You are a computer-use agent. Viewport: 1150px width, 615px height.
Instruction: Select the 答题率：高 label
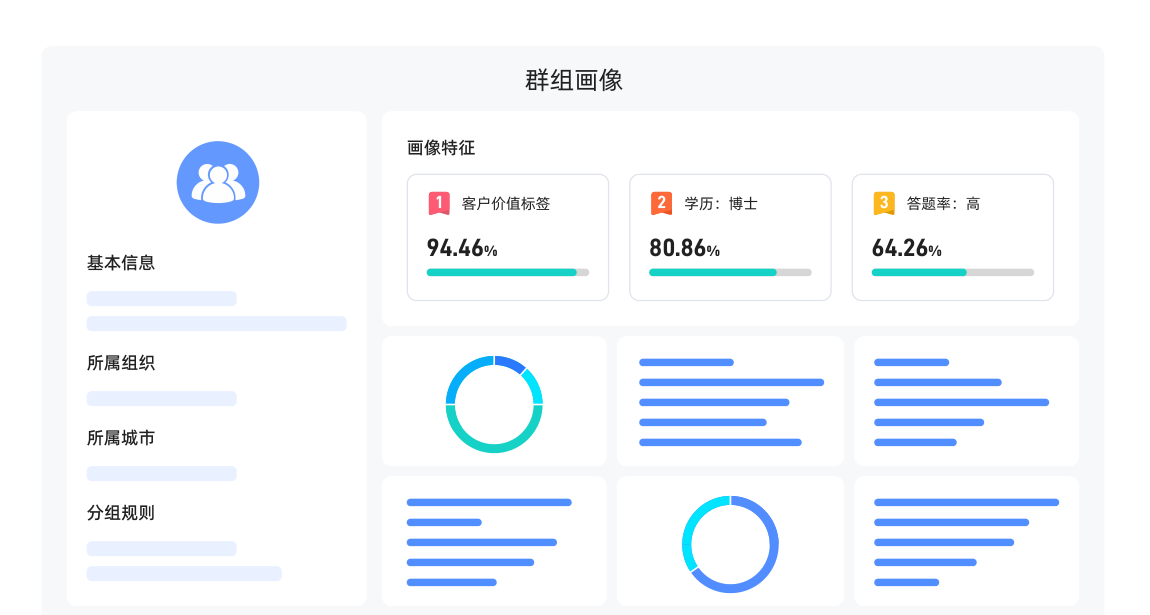943,204
